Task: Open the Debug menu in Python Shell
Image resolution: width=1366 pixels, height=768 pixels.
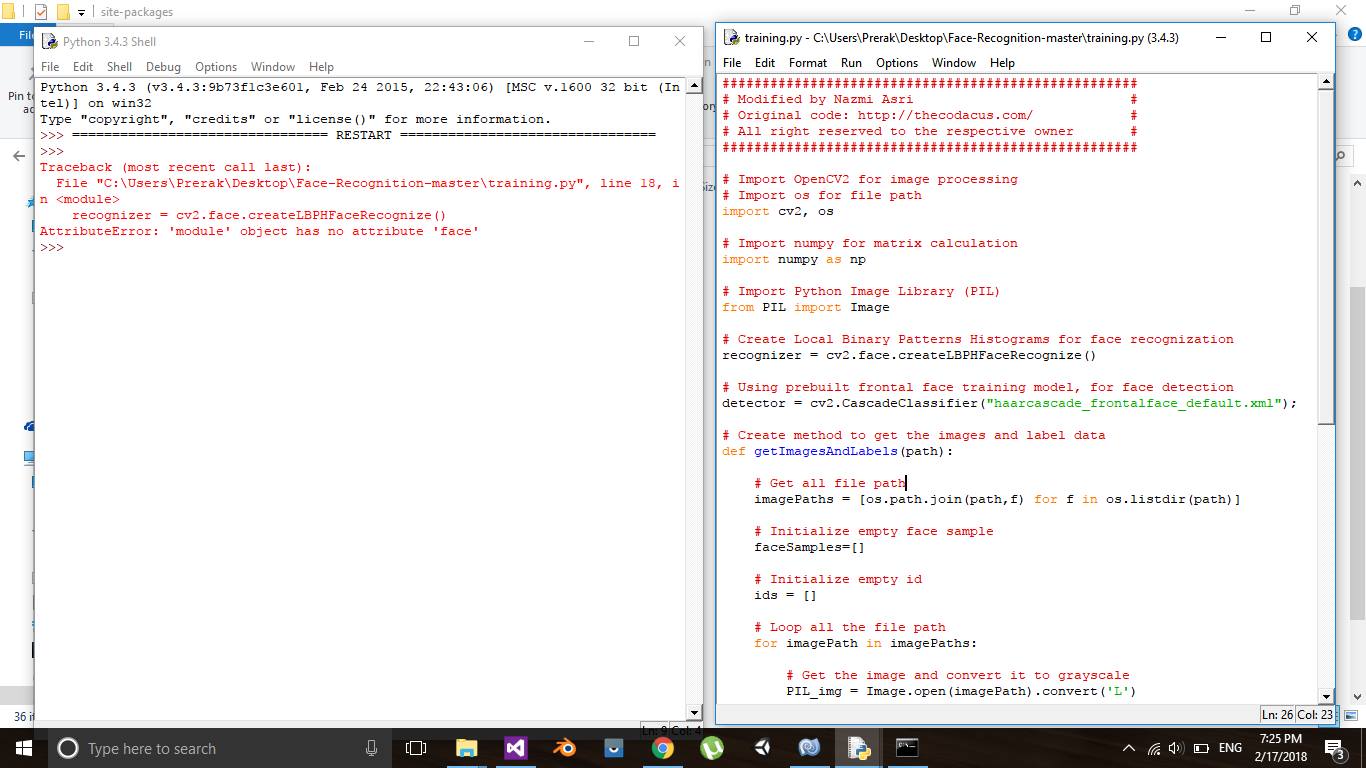Action: [163, 66]
